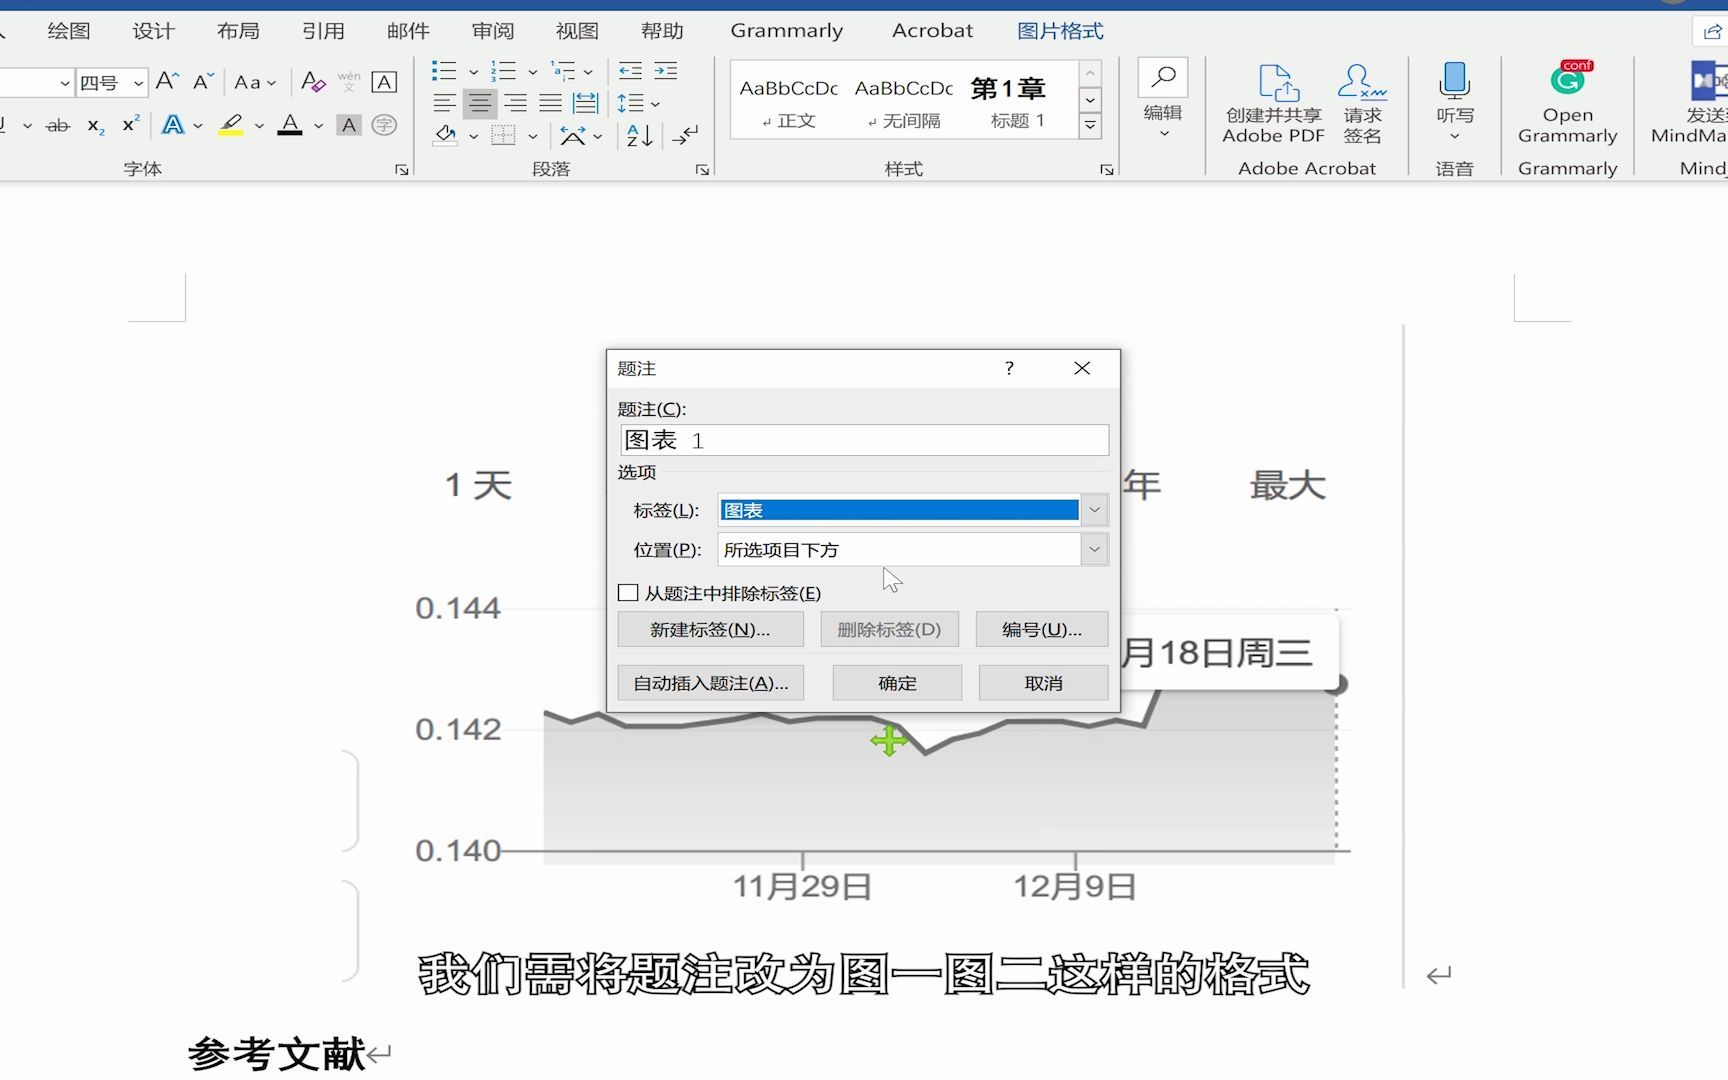Confirm caption dialog with 确定
Image resolution: width=1728 pixels, height=1080 pixels.
(897, 683)
